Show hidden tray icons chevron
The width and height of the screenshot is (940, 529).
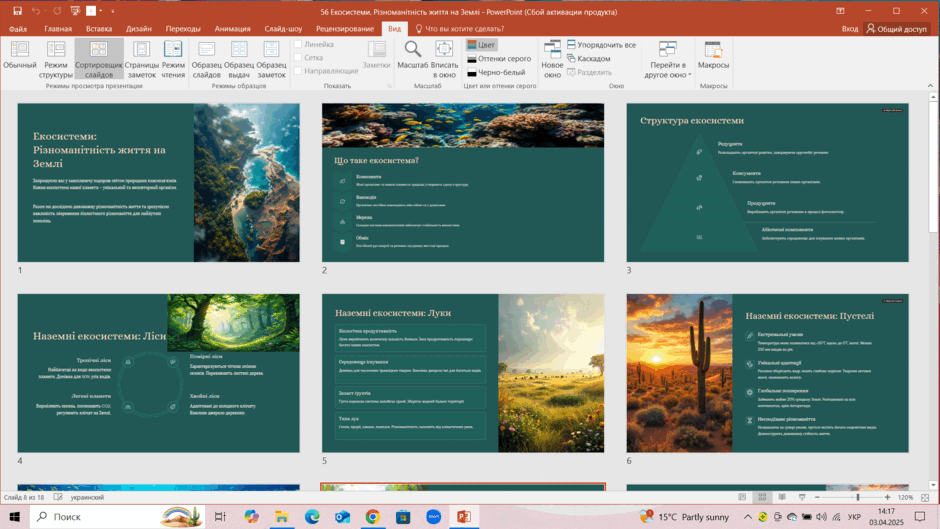point(748,516)
